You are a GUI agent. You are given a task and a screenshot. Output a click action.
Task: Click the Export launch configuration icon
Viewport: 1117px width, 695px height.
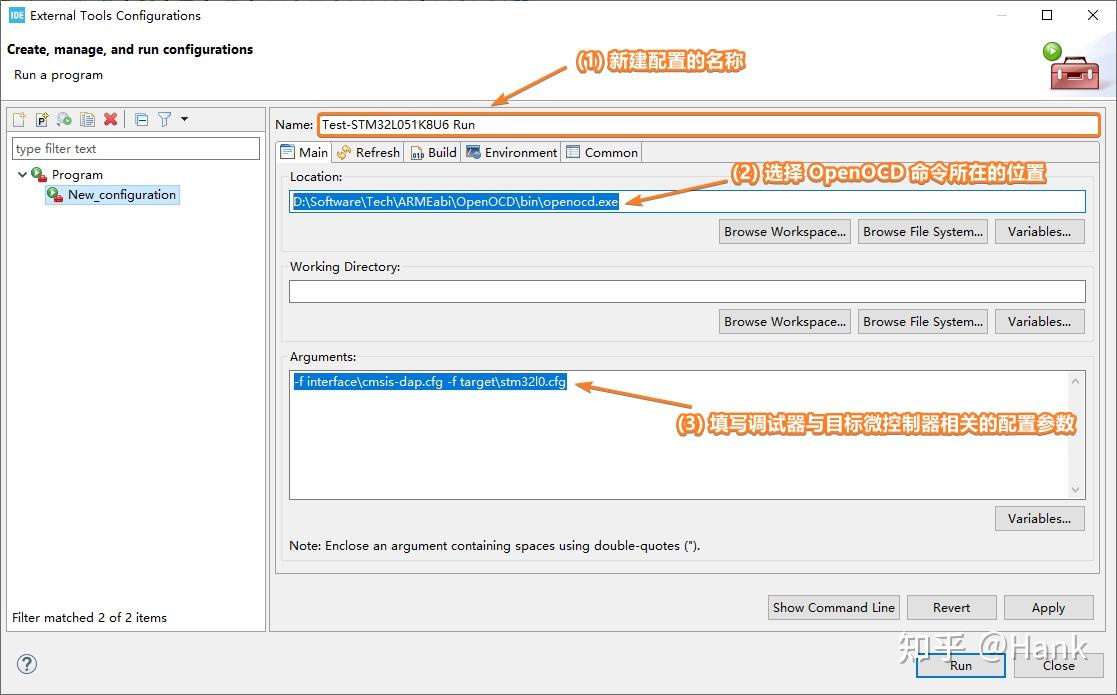pyautogui.click(x=64, y=120)
